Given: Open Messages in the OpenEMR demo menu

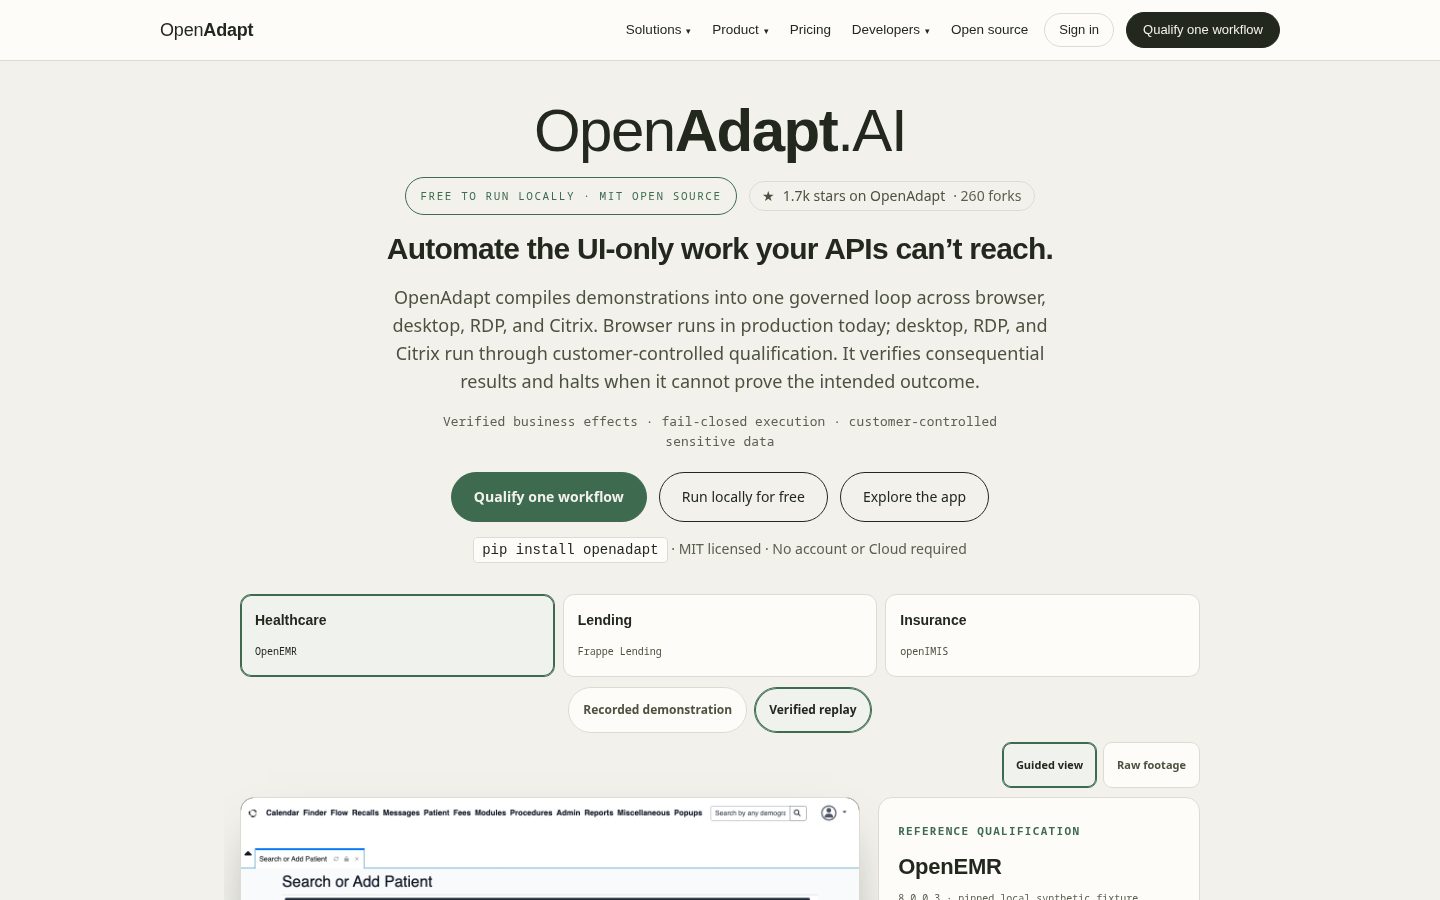Looking at the screenshot, I should coord(401,813).
